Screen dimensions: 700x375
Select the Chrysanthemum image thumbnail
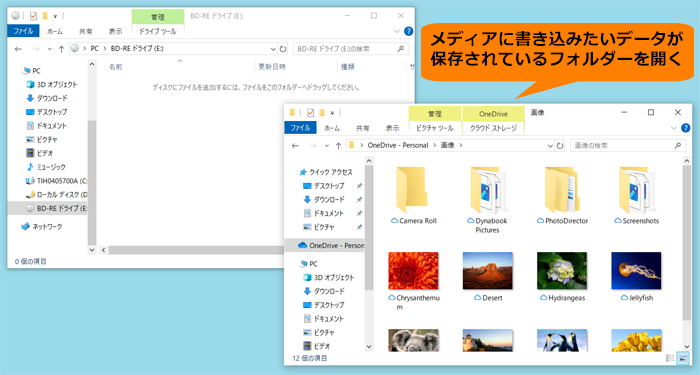(x=413, y=271)
